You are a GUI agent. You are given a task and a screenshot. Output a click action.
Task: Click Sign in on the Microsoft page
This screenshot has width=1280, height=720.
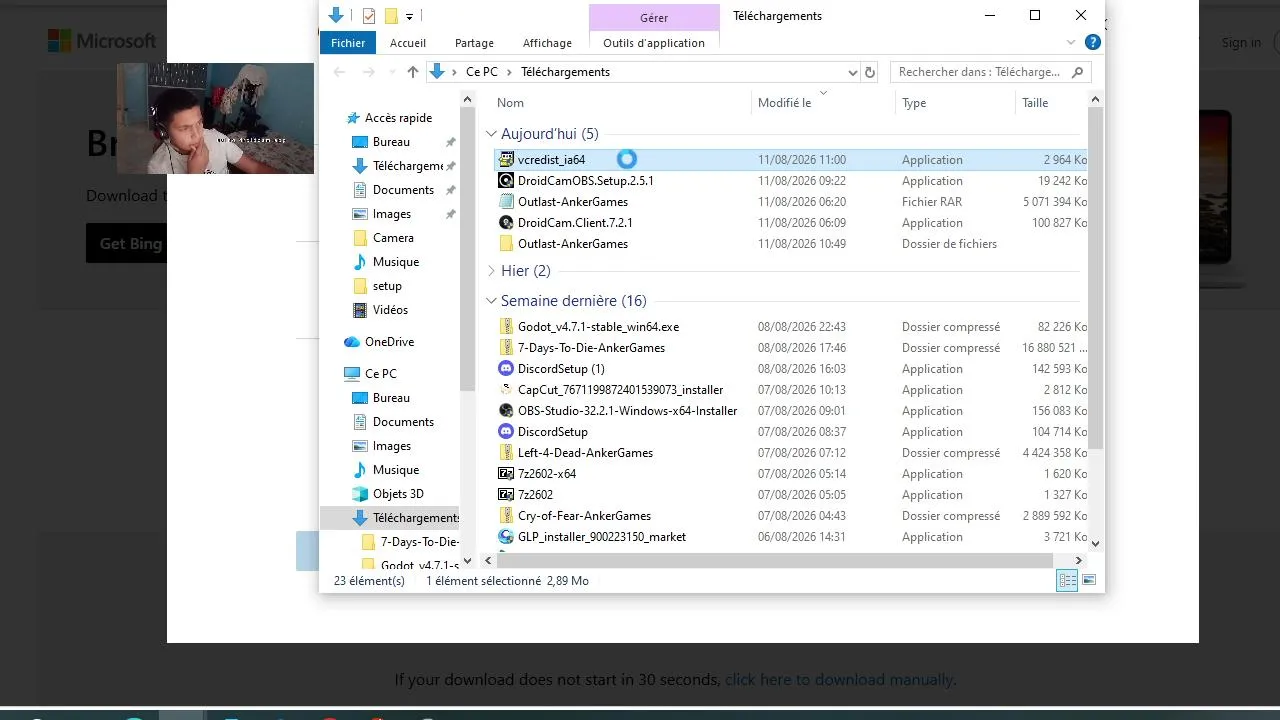click(1241, 42)
